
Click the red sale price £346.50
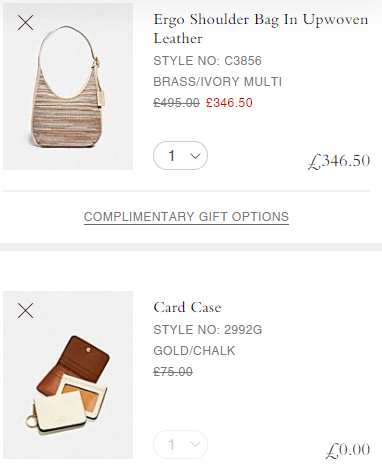pyautogui.click(x=229, y=103)
